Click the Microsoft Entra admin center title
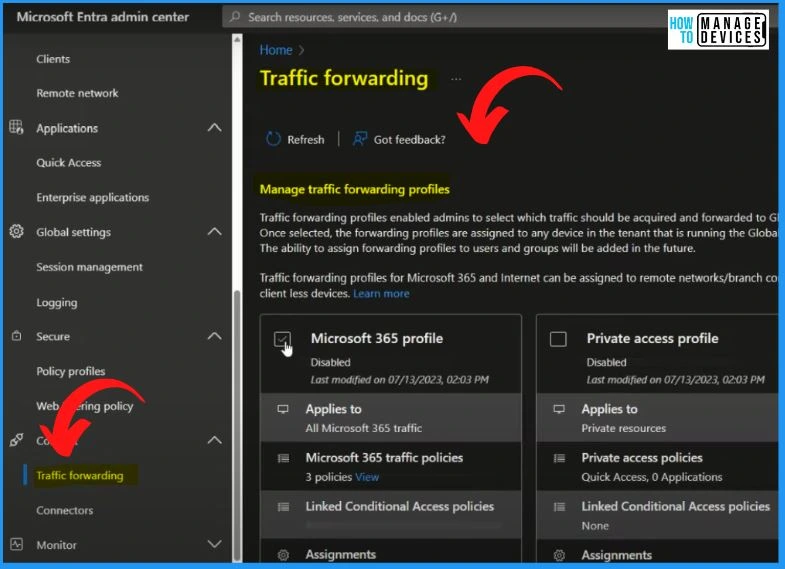 click(x=103, y=17)
